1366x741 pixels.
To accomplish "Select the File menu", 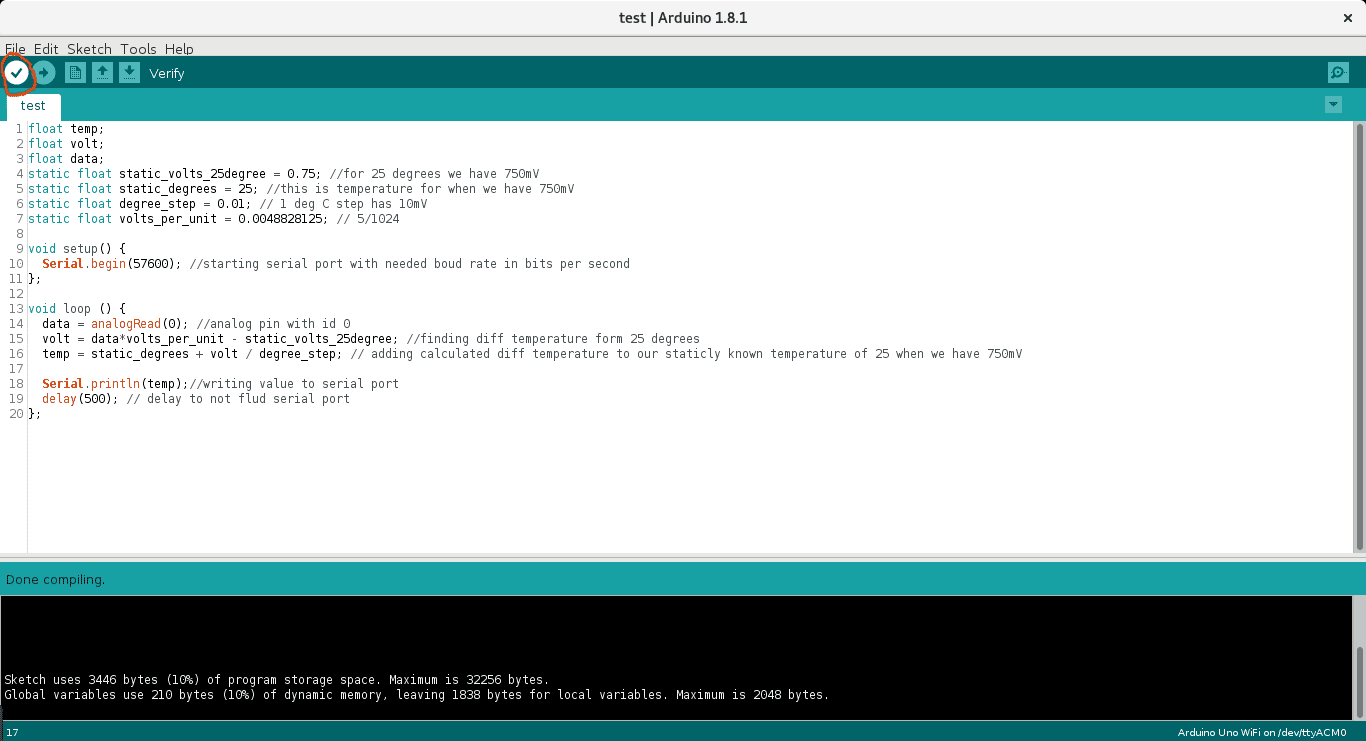I will click(15, 48).
